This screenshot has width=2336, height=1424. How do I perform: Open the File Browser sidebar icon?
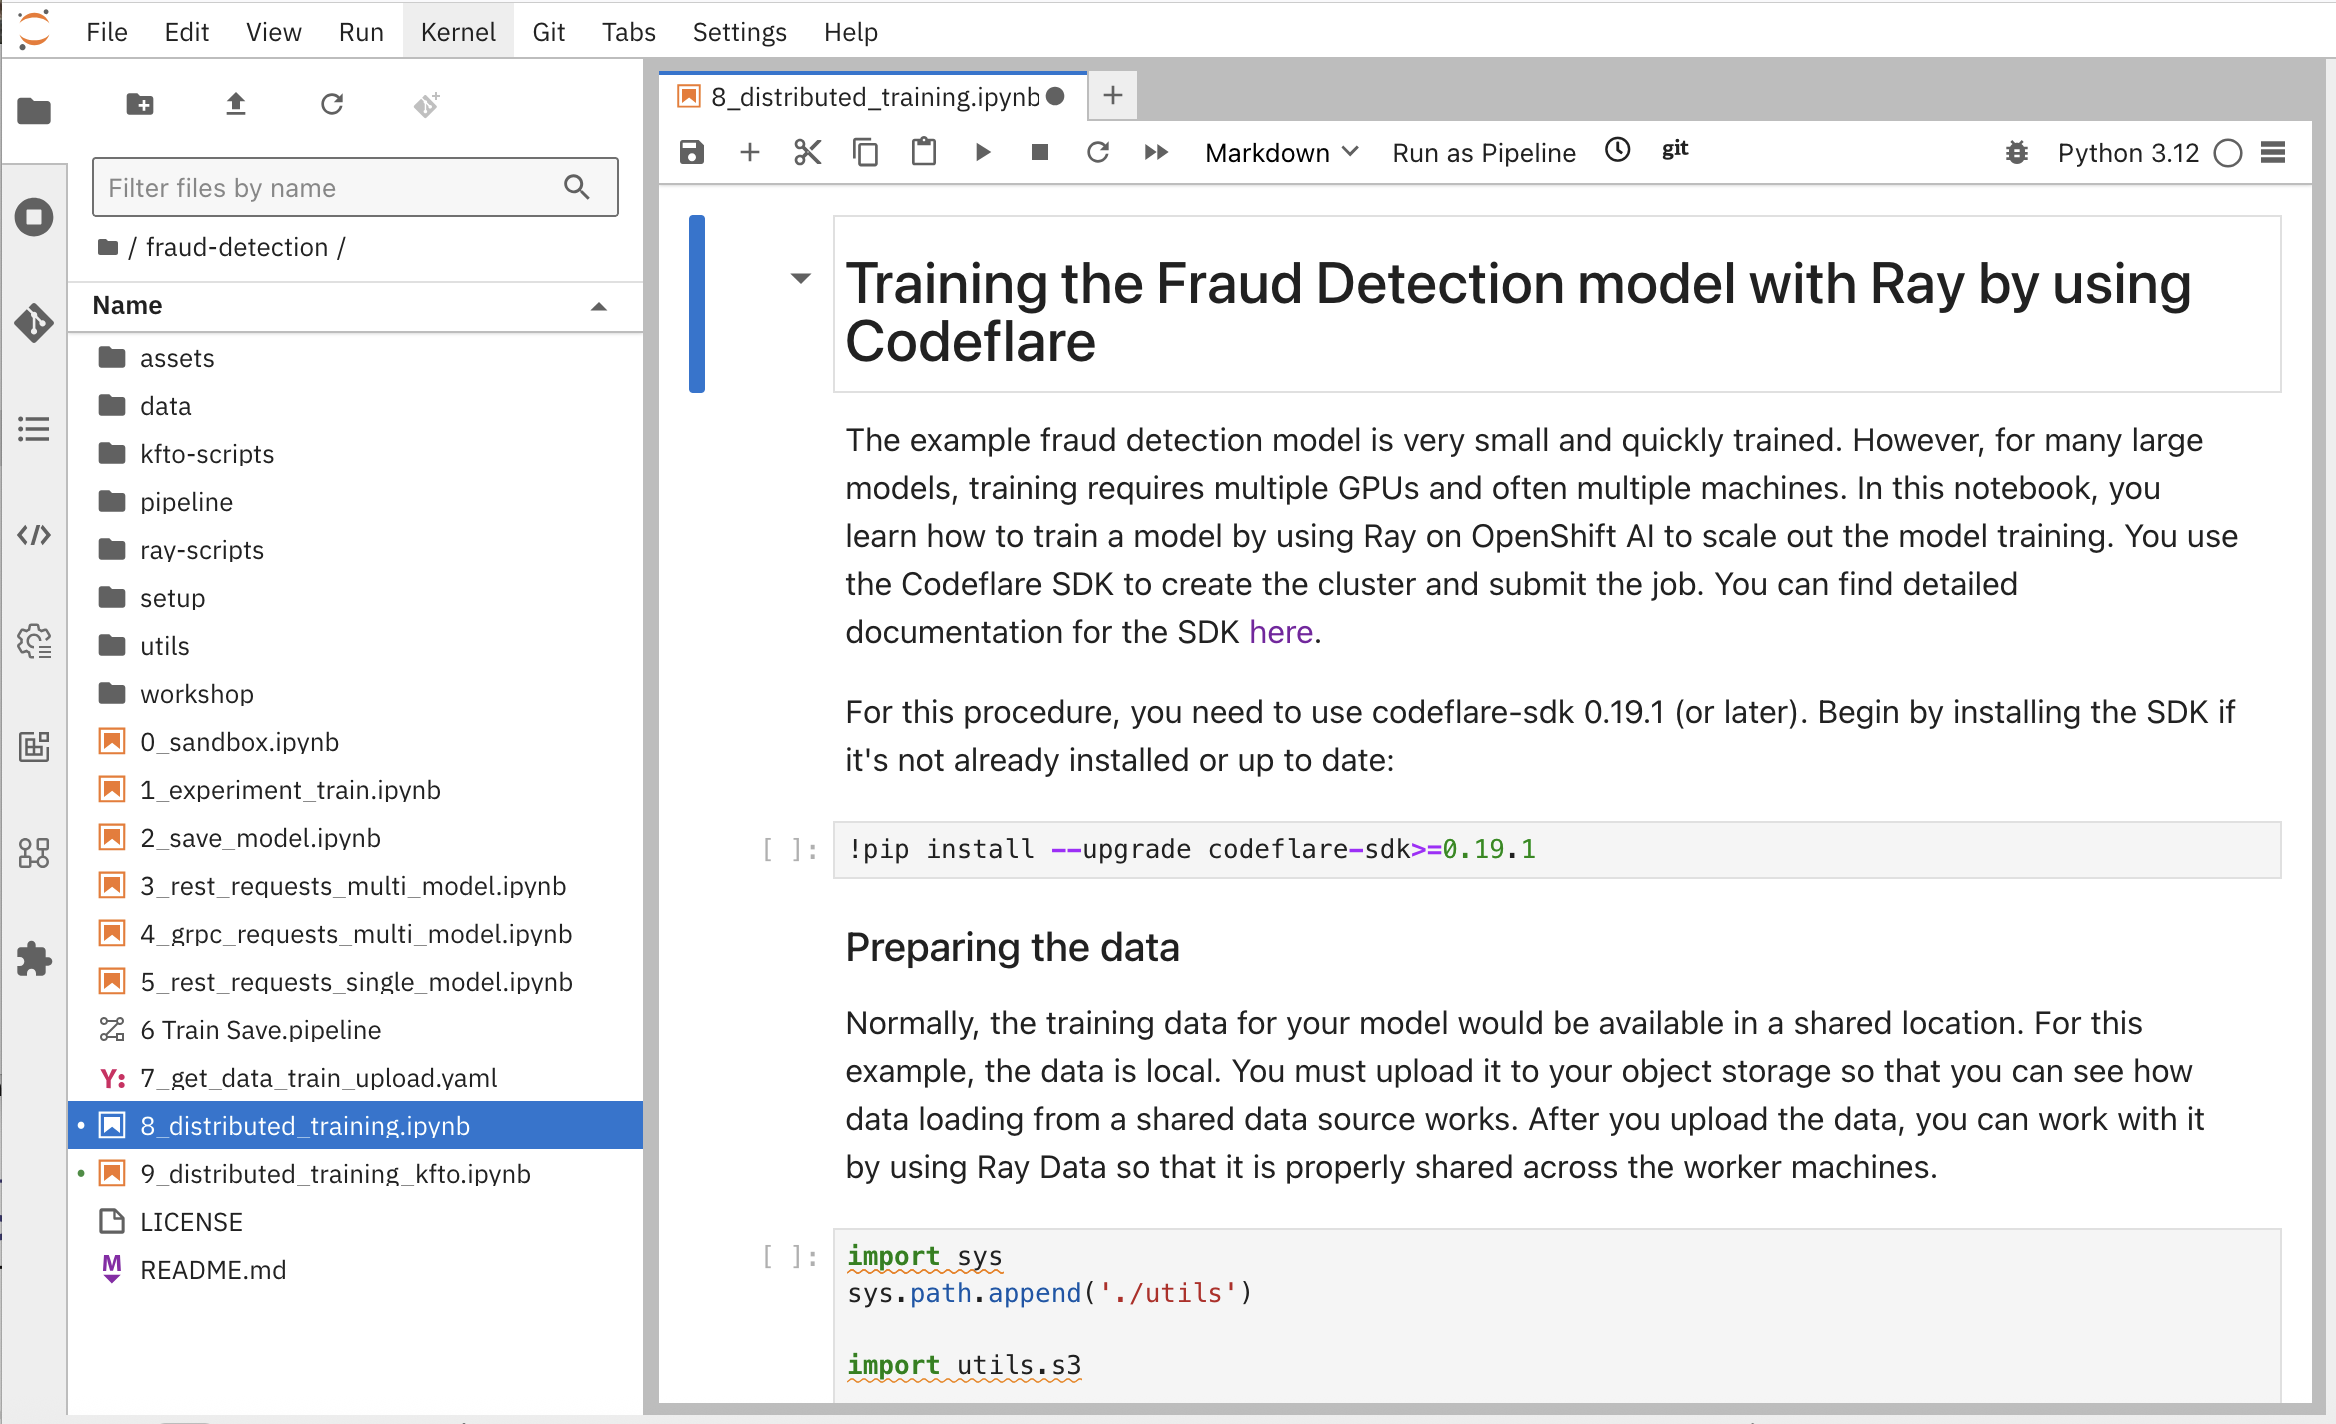point(34,110)
